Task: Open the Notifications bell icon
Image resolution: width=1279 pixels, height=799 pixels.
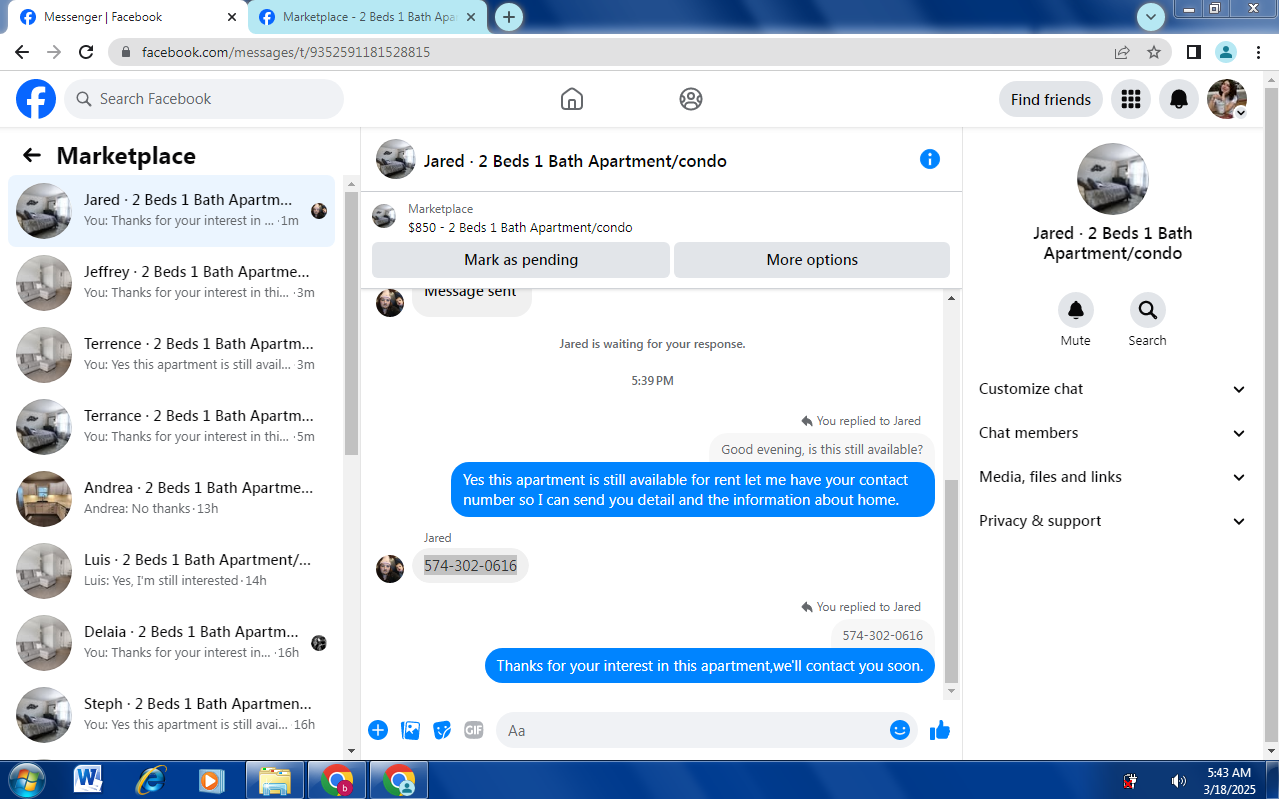Action: click(x=1179, y=99)
